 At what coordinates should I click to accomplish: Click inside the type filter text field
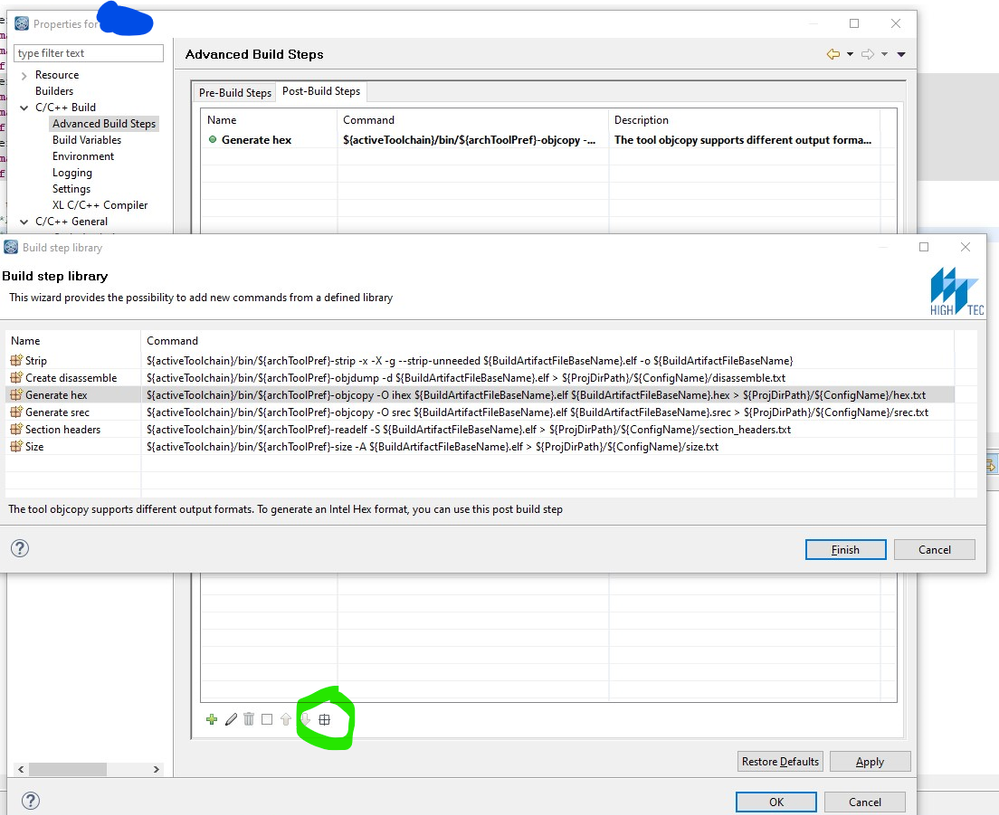tap(88, 52)
